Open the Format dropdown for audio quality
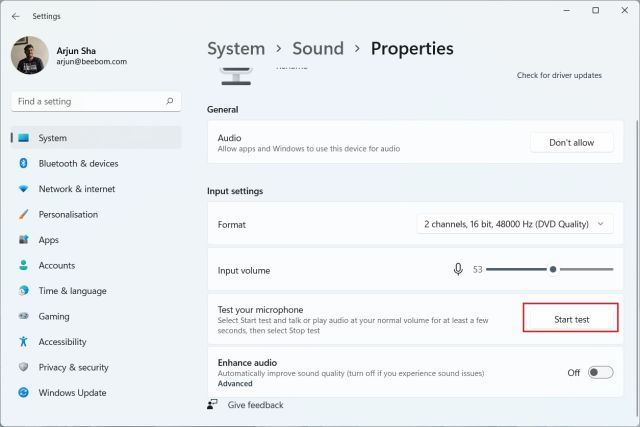This screenshot has width=640, height=427. coord(515,224)
